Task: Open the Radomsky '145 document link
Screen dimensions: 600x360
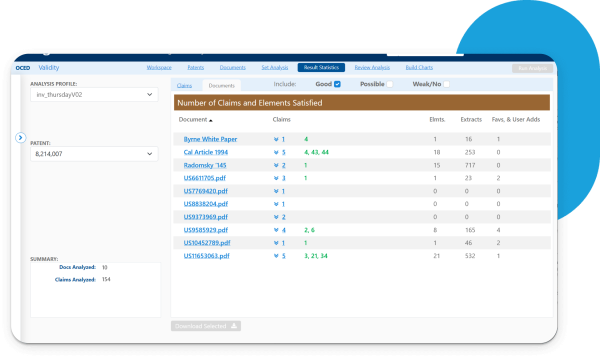Action: (205, 165)
